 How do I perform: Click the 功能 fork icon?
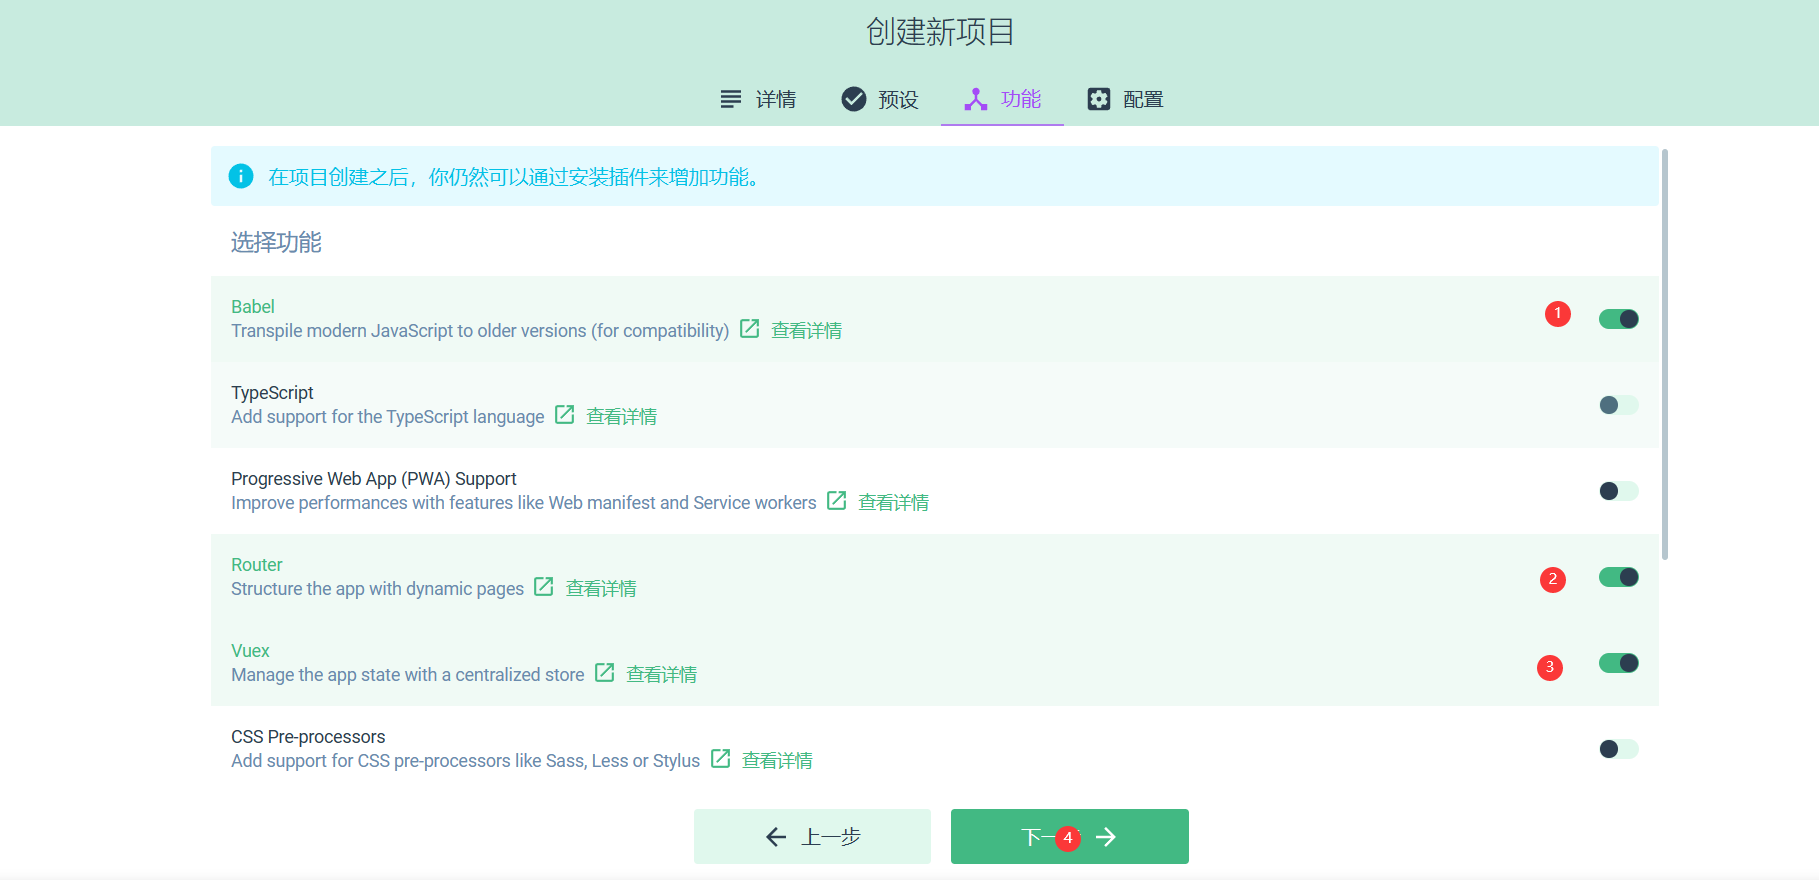pos(976,99)
